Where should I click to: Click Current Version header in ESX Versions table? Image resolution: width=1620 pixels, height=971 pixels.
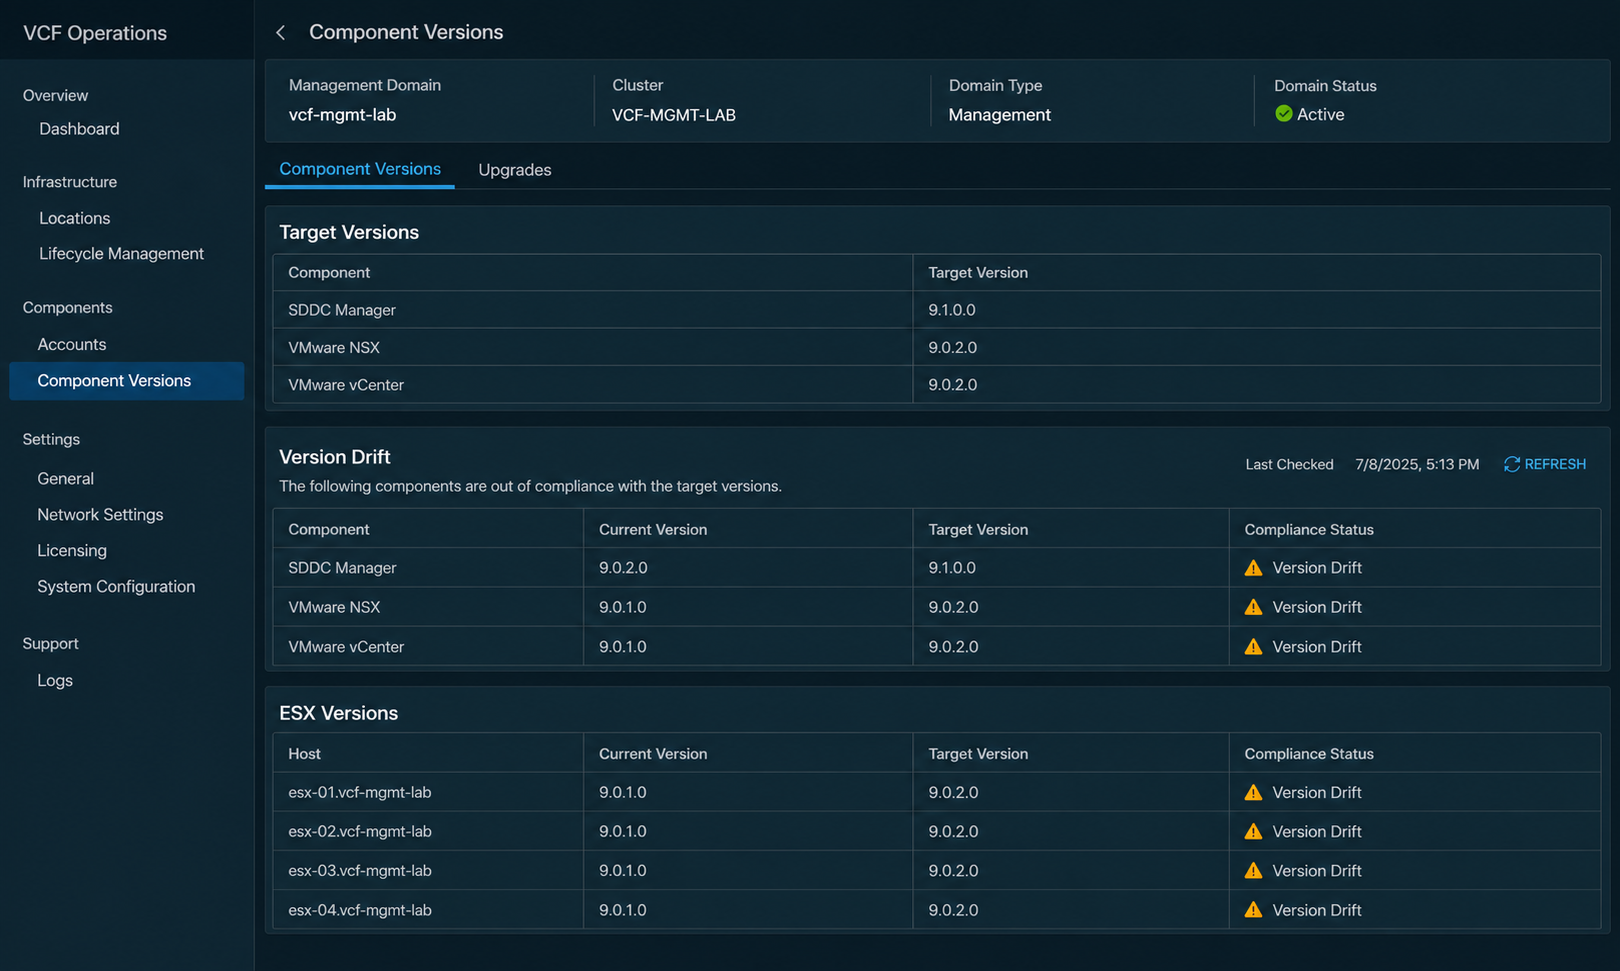pos(653,754)
